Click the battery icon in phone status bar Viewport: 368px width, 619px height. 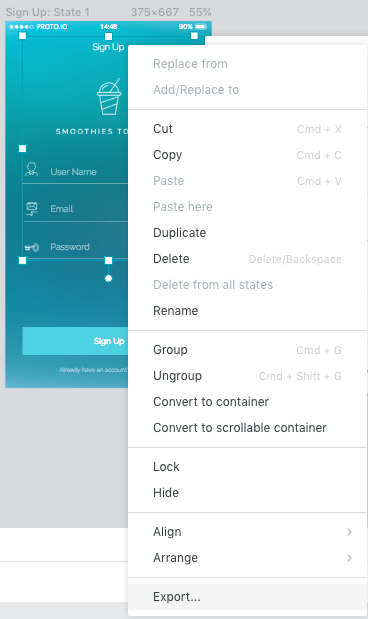[x=201, y=26]
